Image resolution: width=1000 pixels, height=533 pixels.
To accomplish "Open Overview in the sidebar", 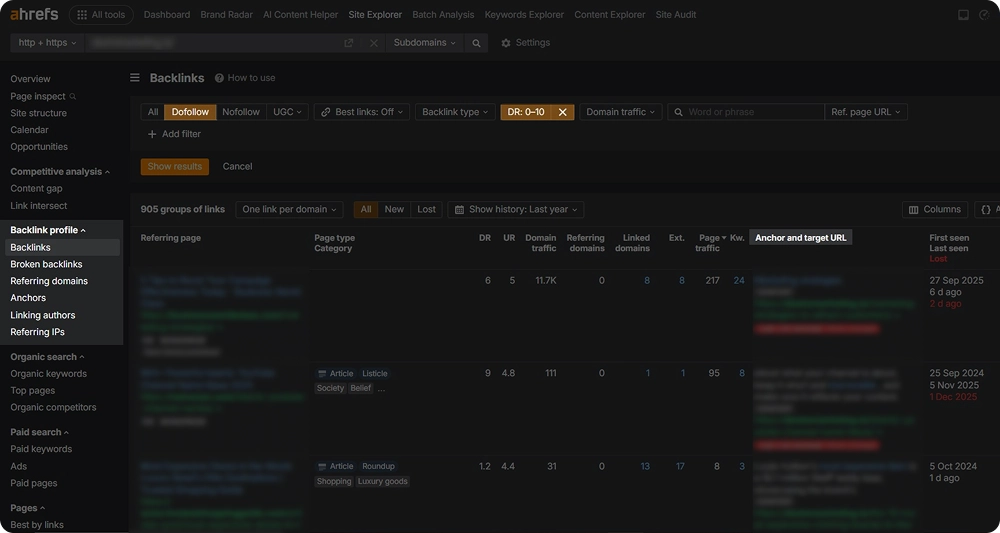I will click(x=30, y=79).
